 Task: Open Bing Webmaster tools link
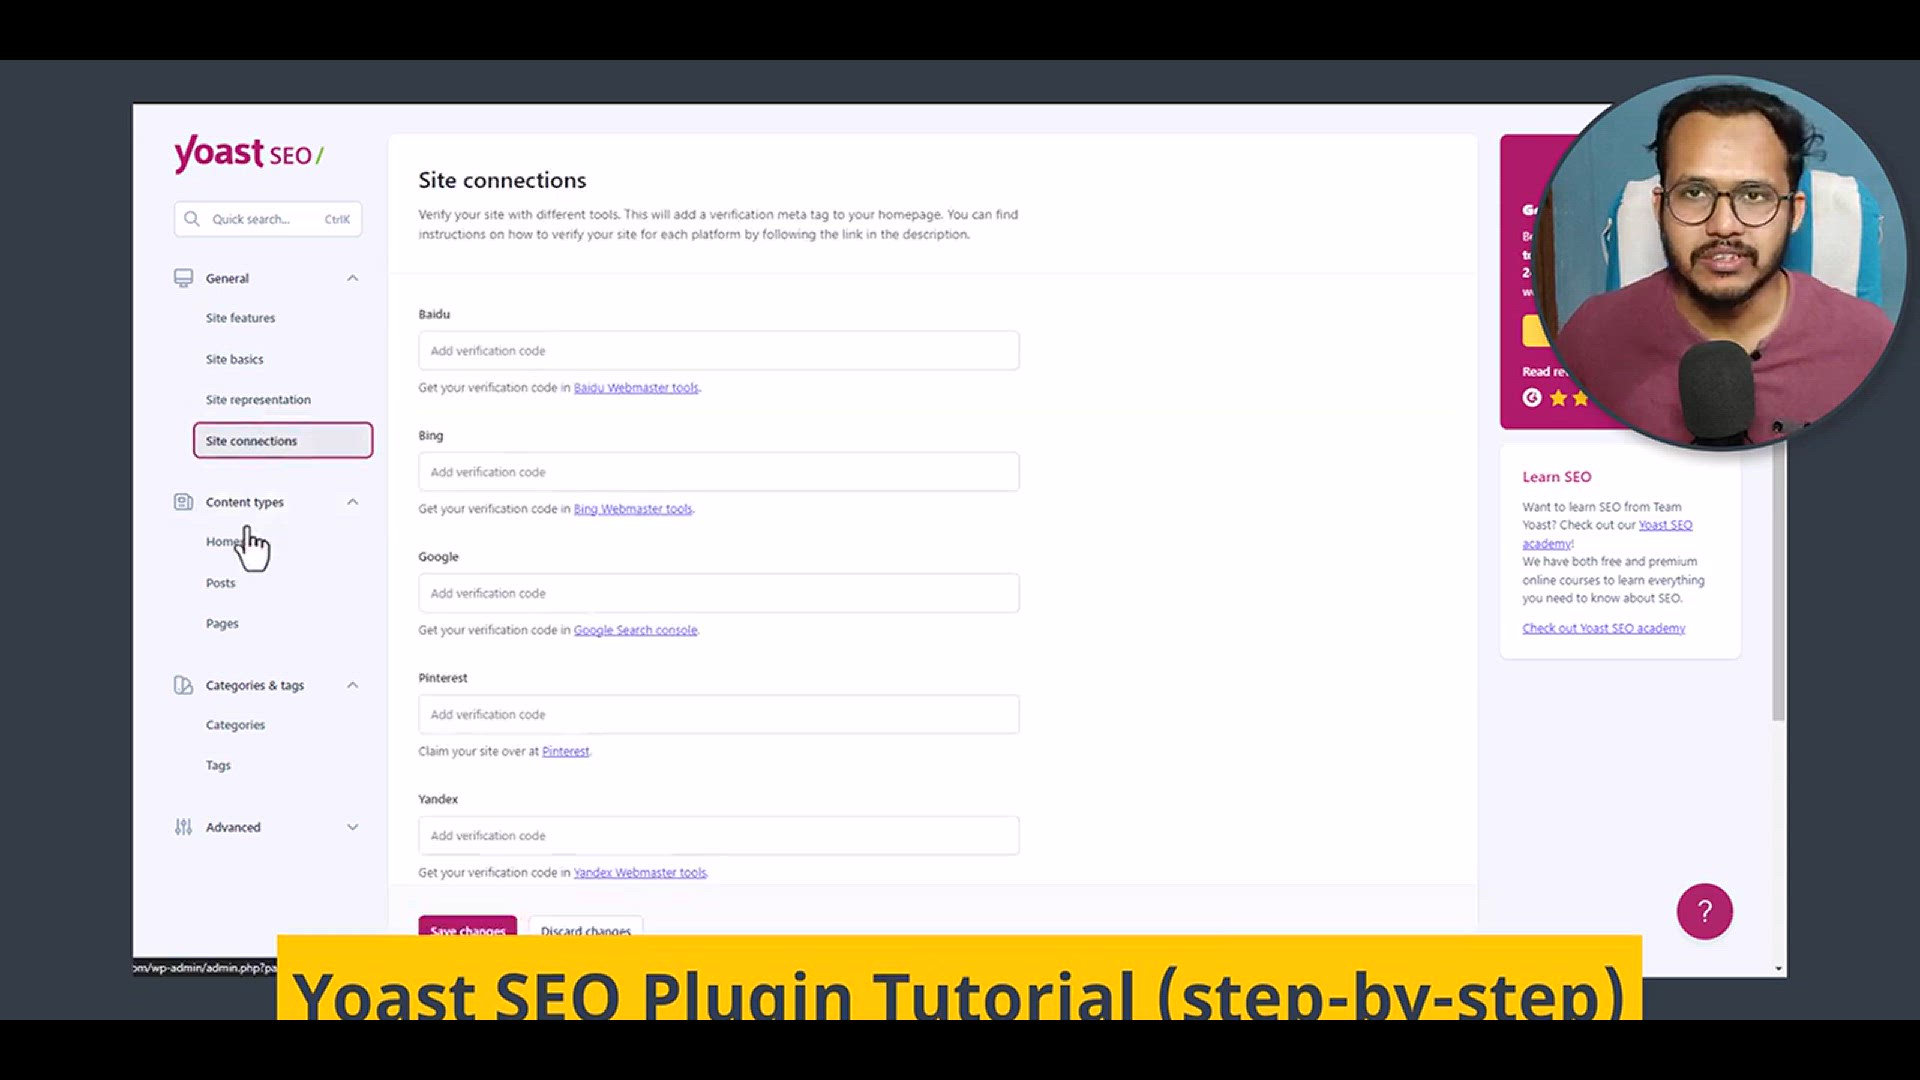pyautogui.click(x=632, y=509)
